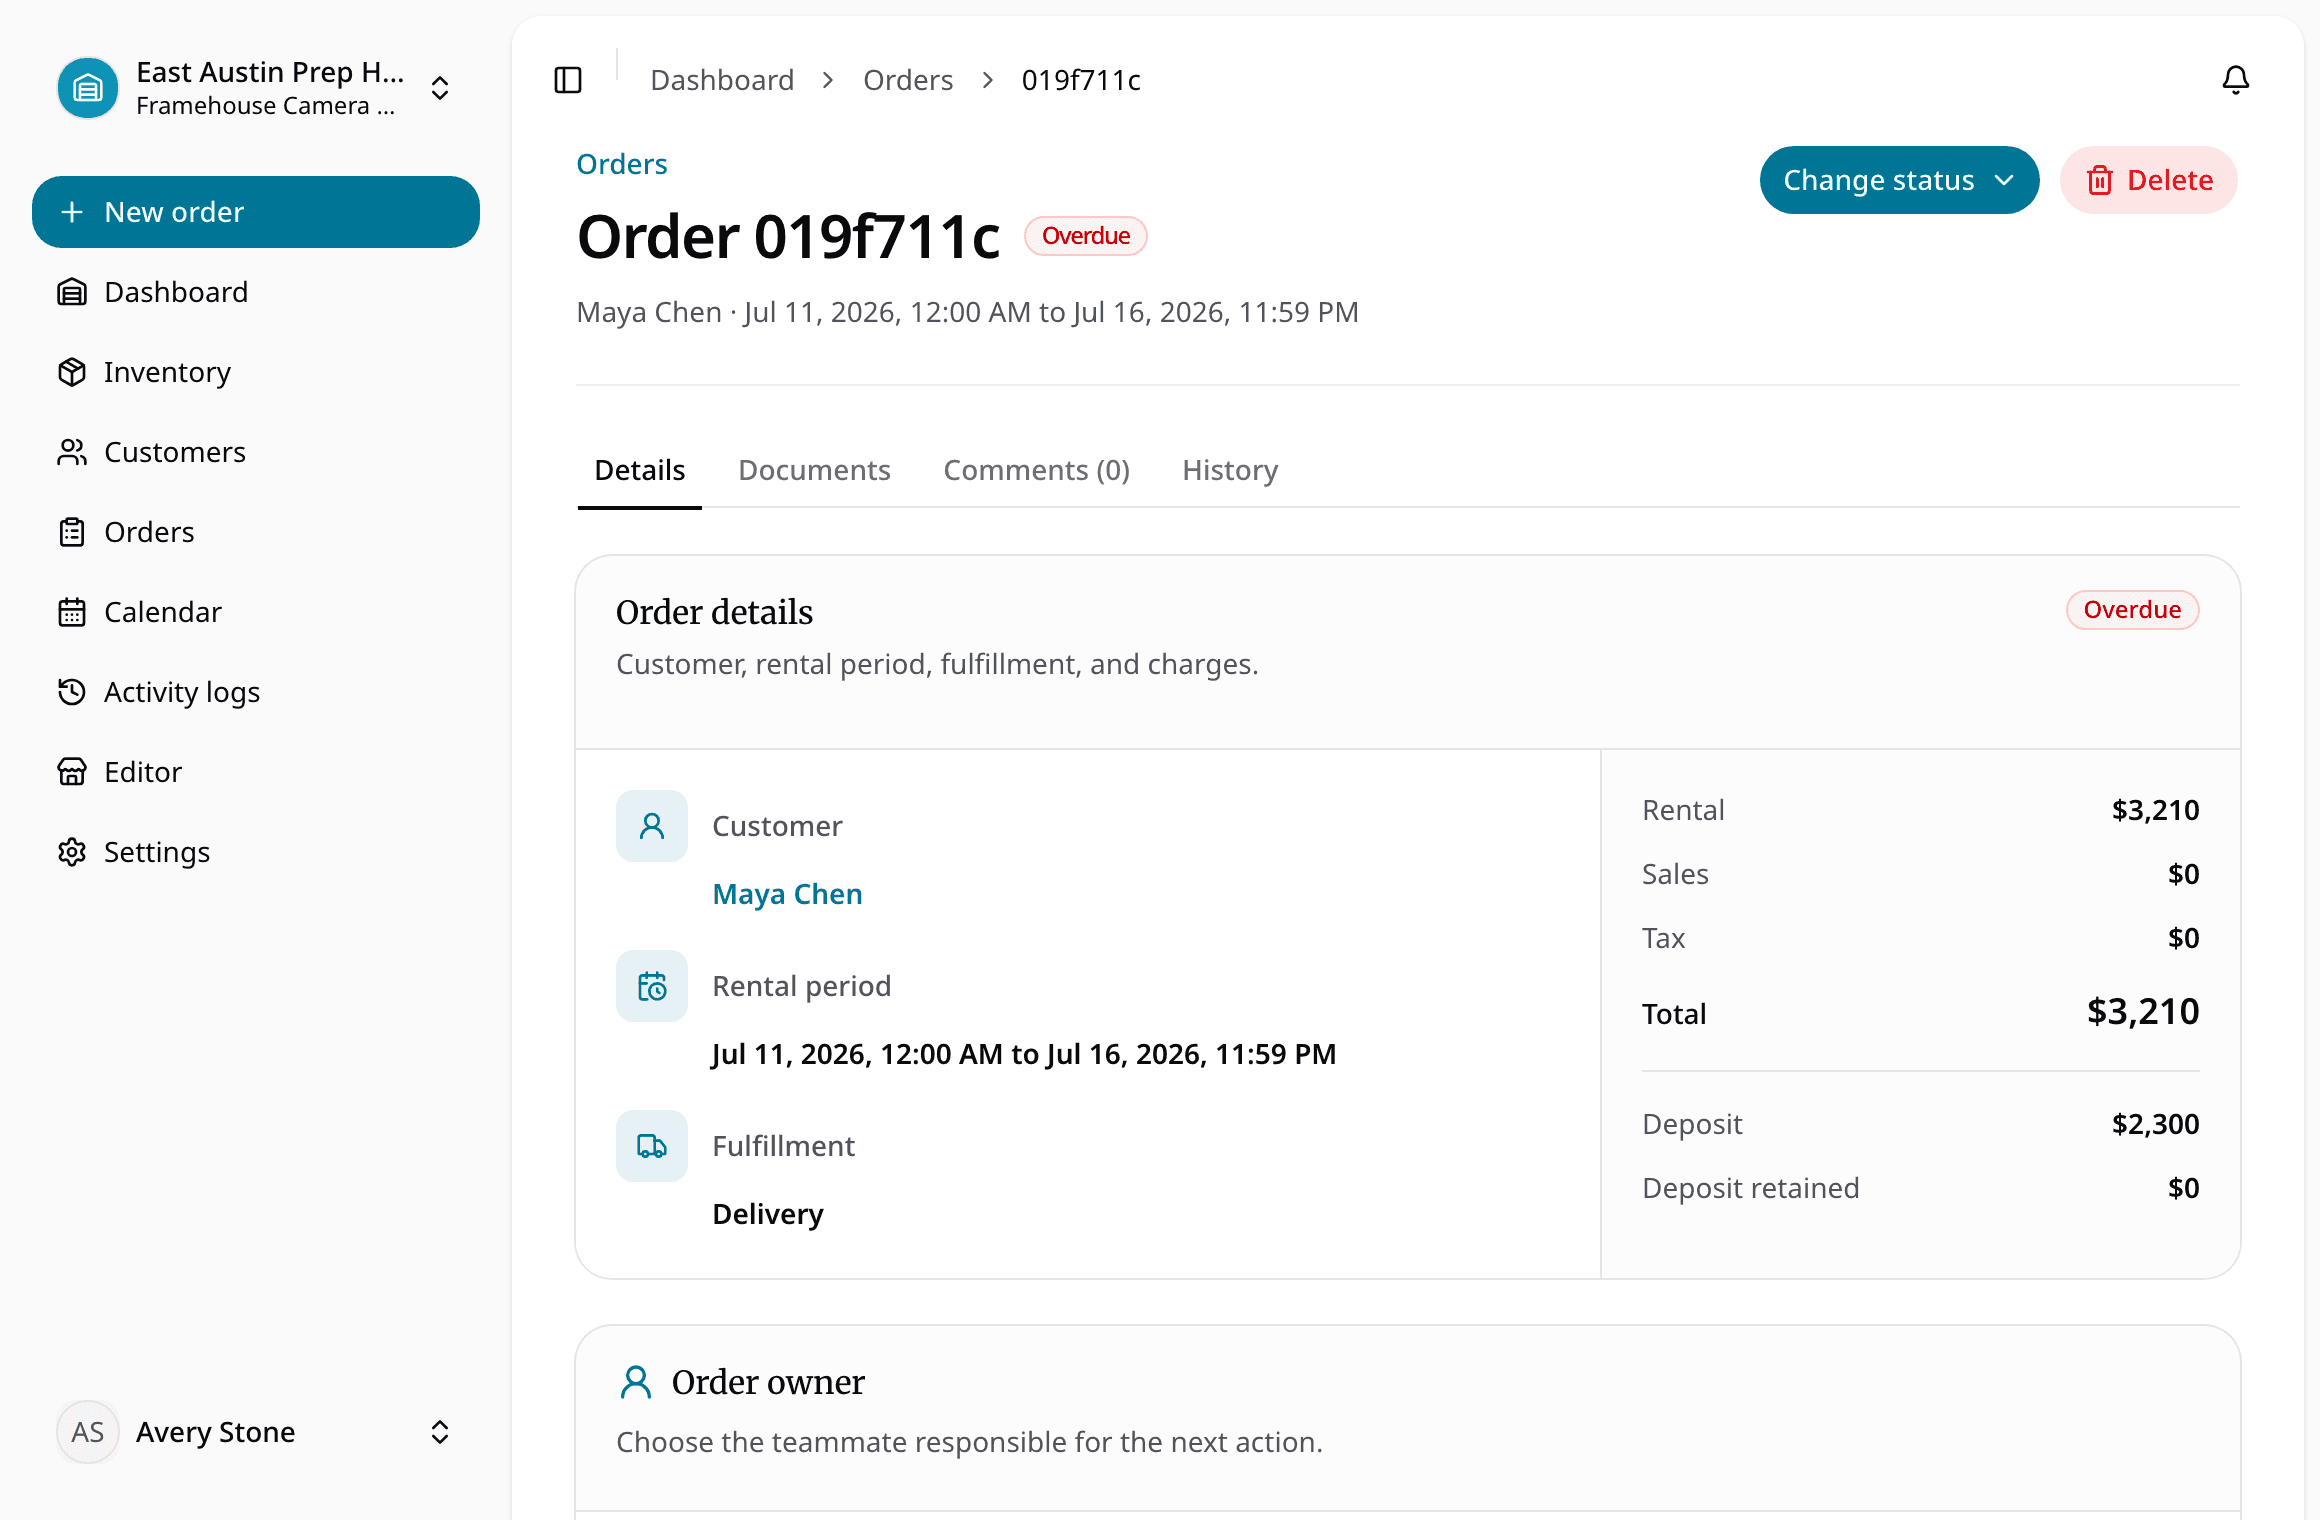
Task: Click the Fulfillment truck icon
Action: 652,1146
